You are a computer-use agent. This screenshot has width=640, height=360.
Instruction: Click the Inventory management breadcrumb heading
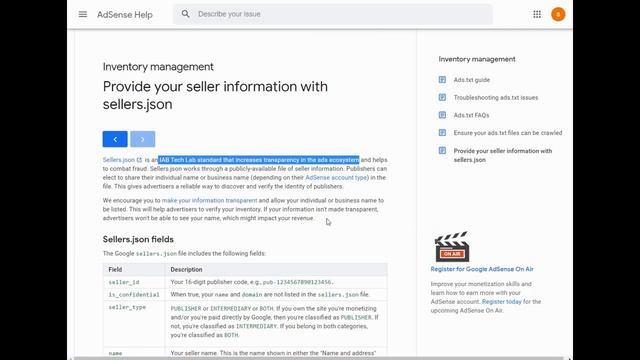point(158,67)
